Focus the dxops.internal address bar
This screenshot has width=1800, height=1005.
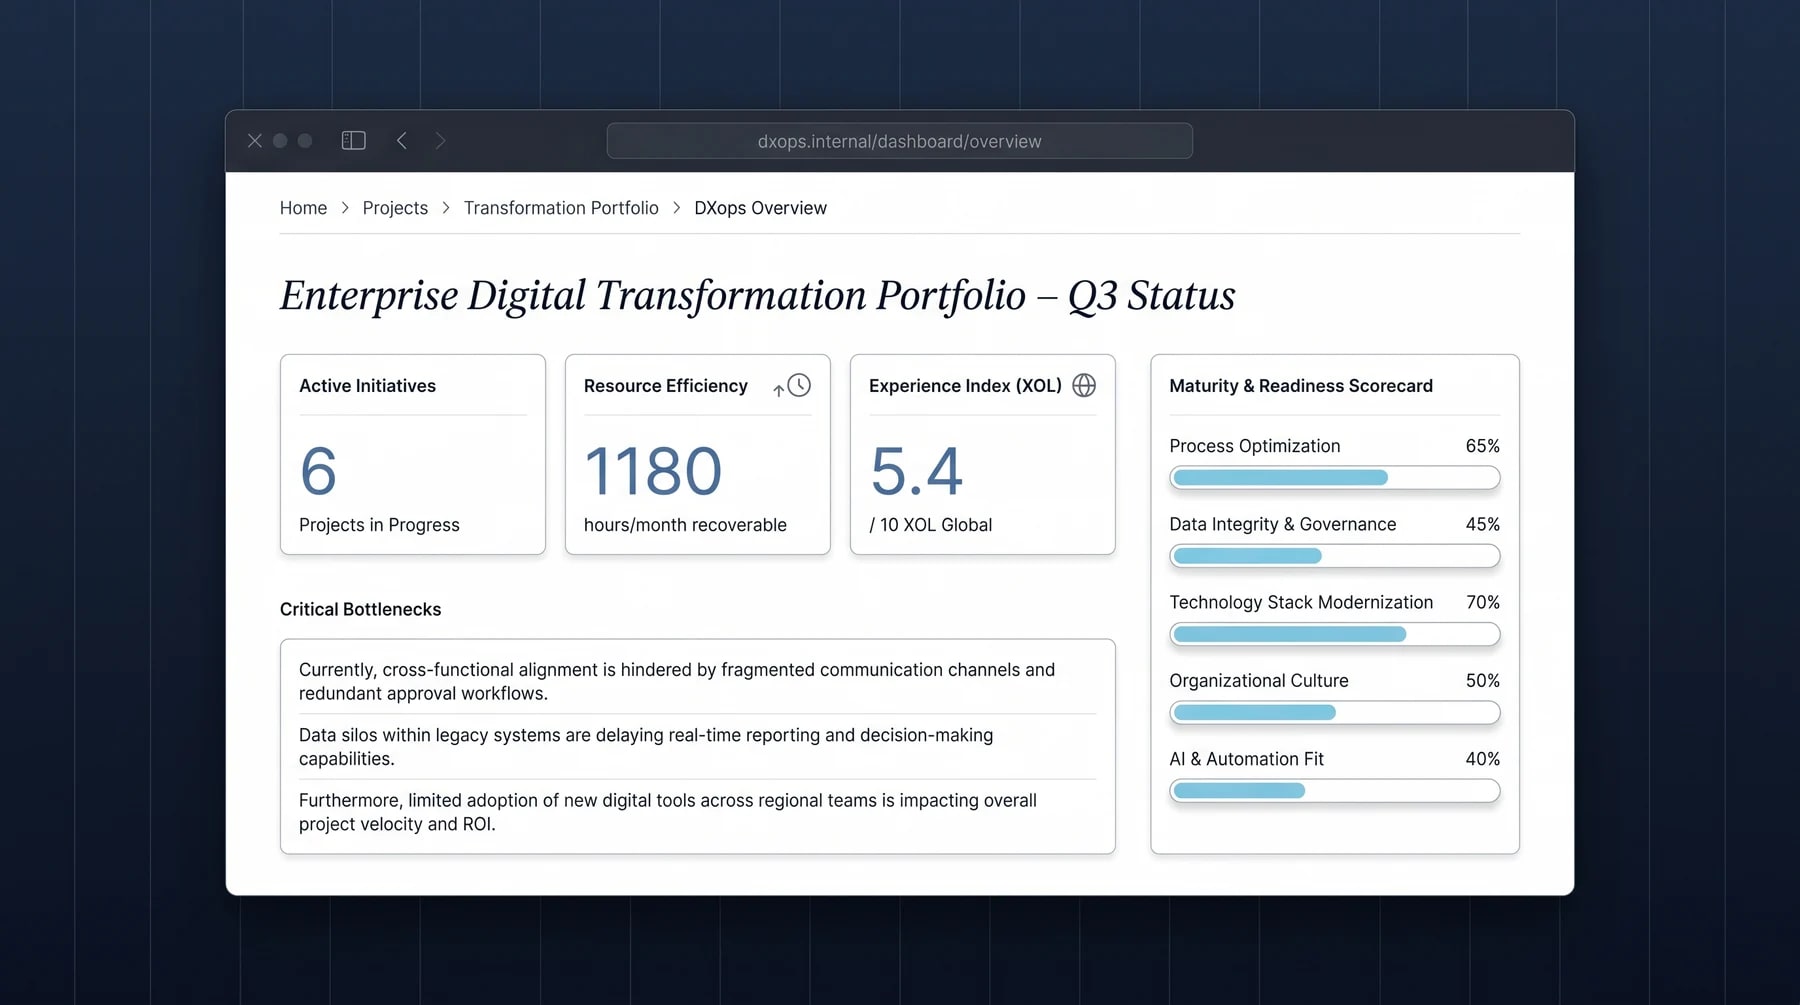pos(899,141)
